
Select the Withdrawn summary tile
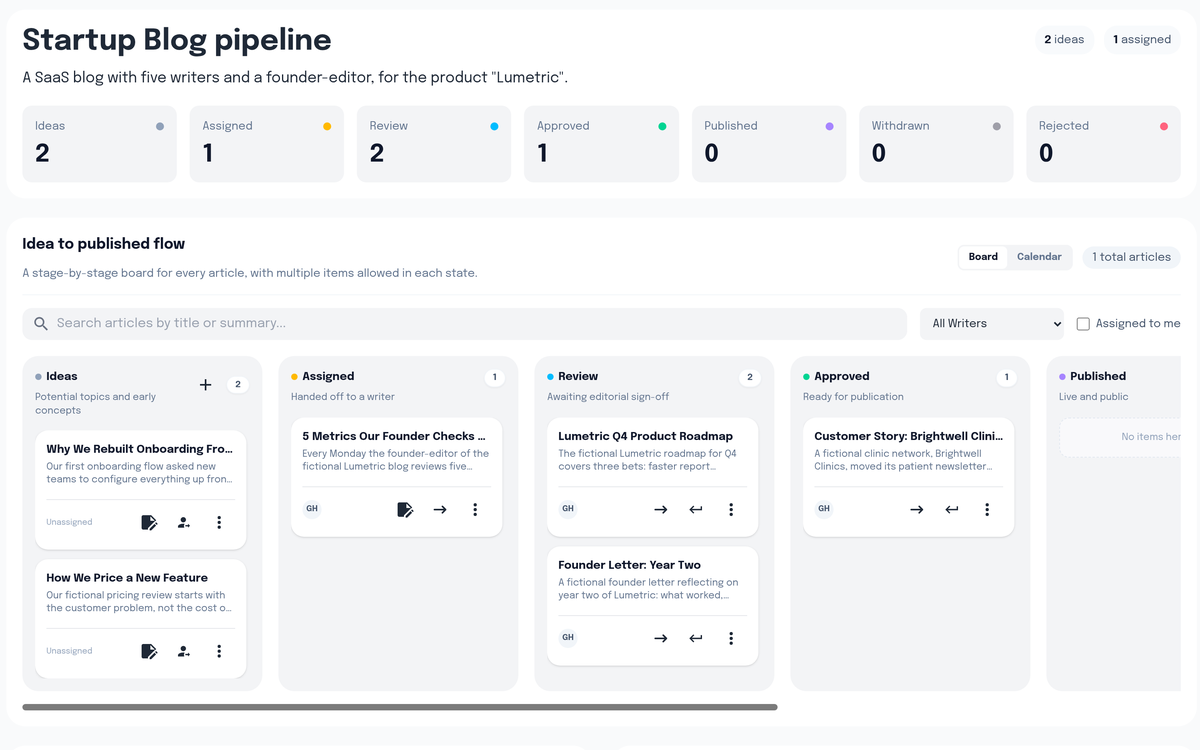(x=936, y=144)
